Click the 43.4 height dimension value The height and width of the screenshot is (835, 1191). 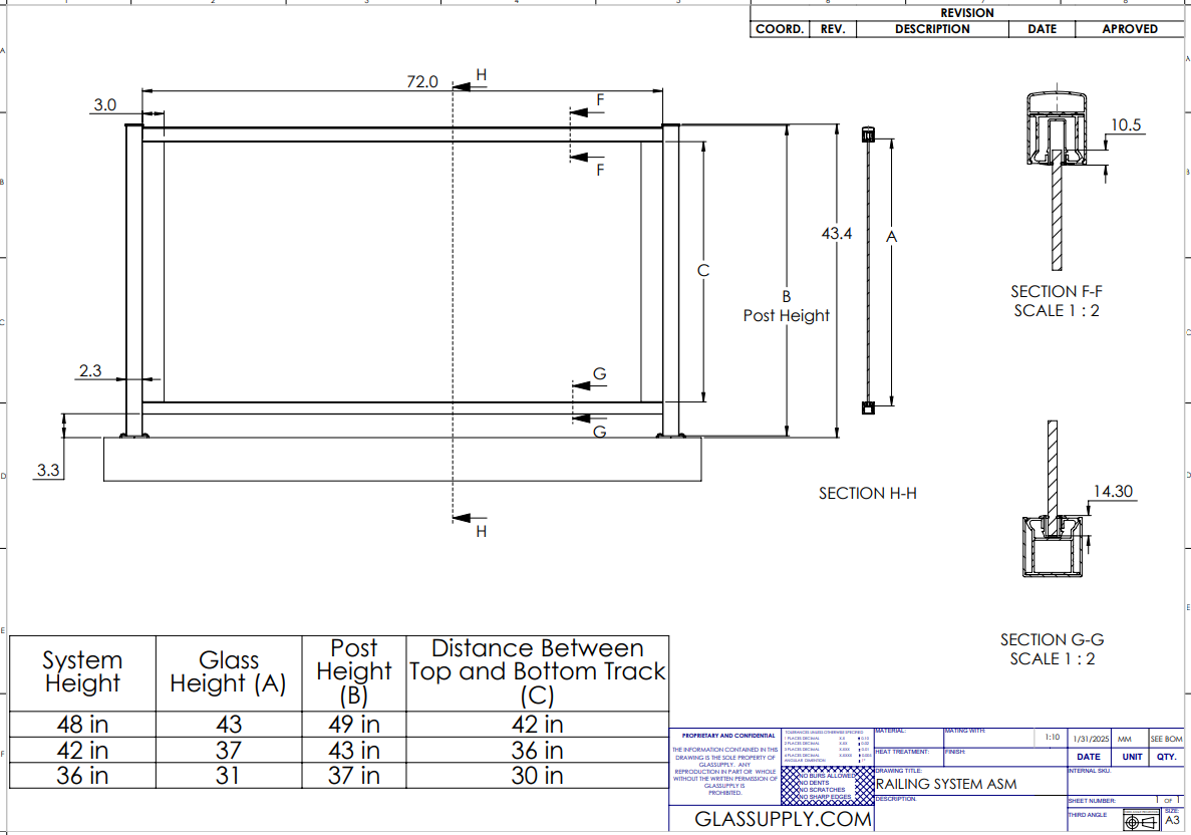(x=836, y=233)
